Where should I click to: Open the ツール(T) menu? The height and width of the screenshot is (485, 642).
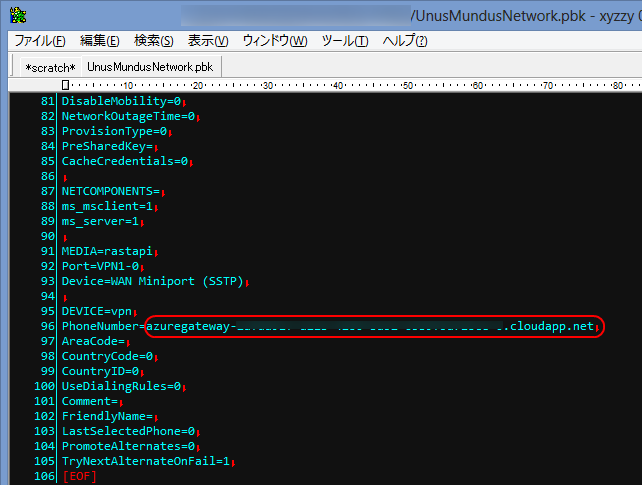345,41
